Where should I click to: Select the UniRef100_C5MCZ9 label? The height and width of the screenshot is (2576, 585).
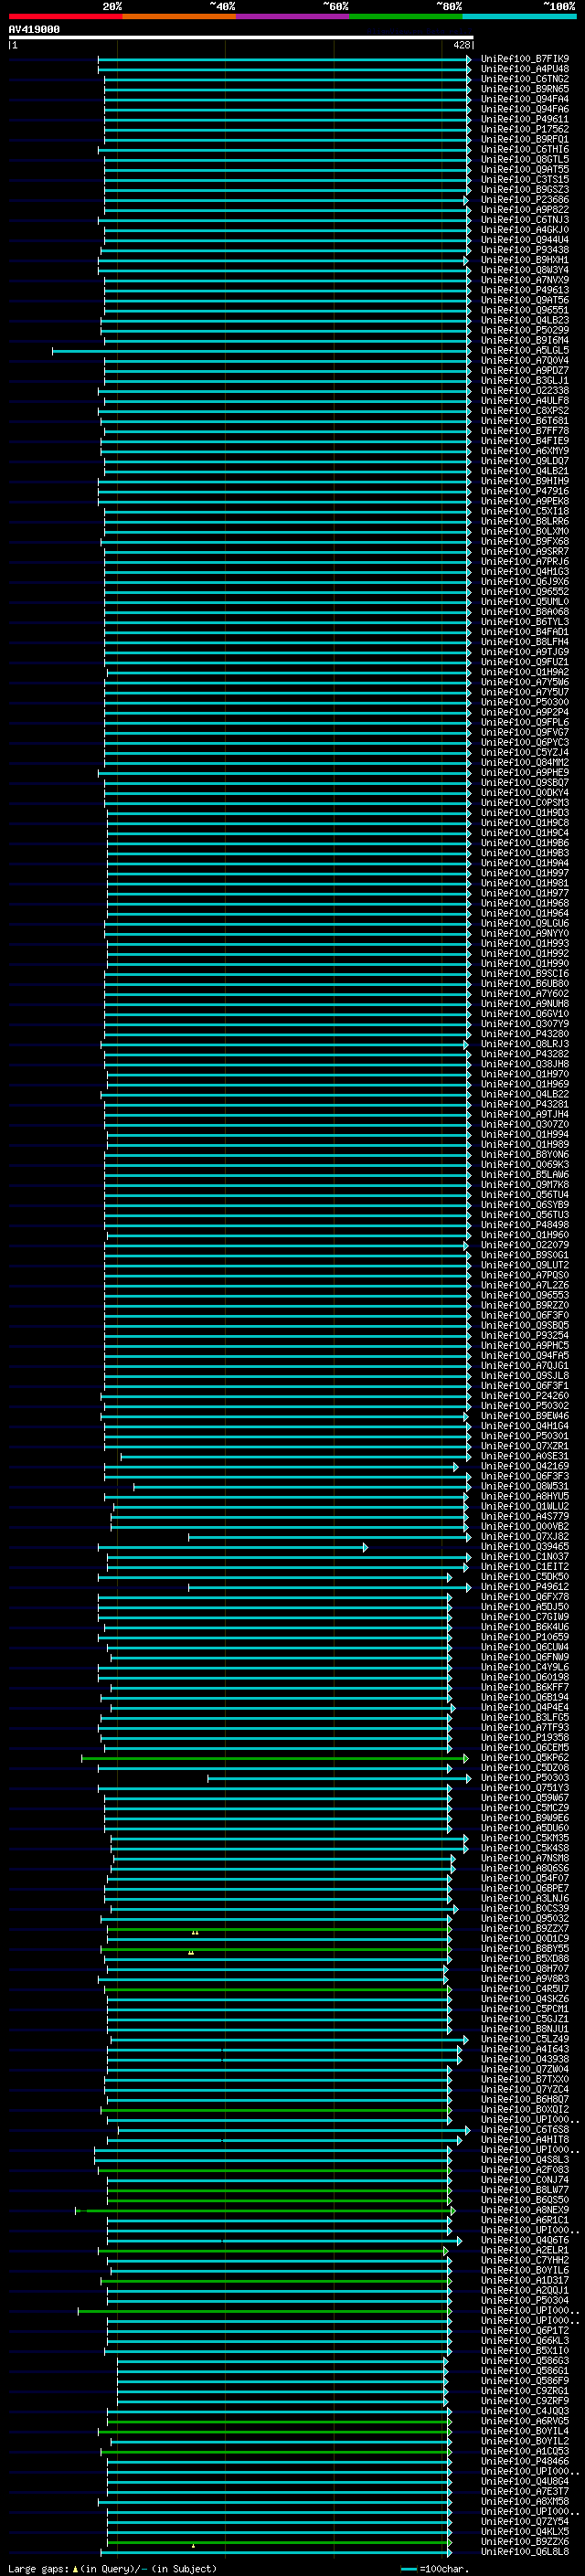(x=524, y=1807)
